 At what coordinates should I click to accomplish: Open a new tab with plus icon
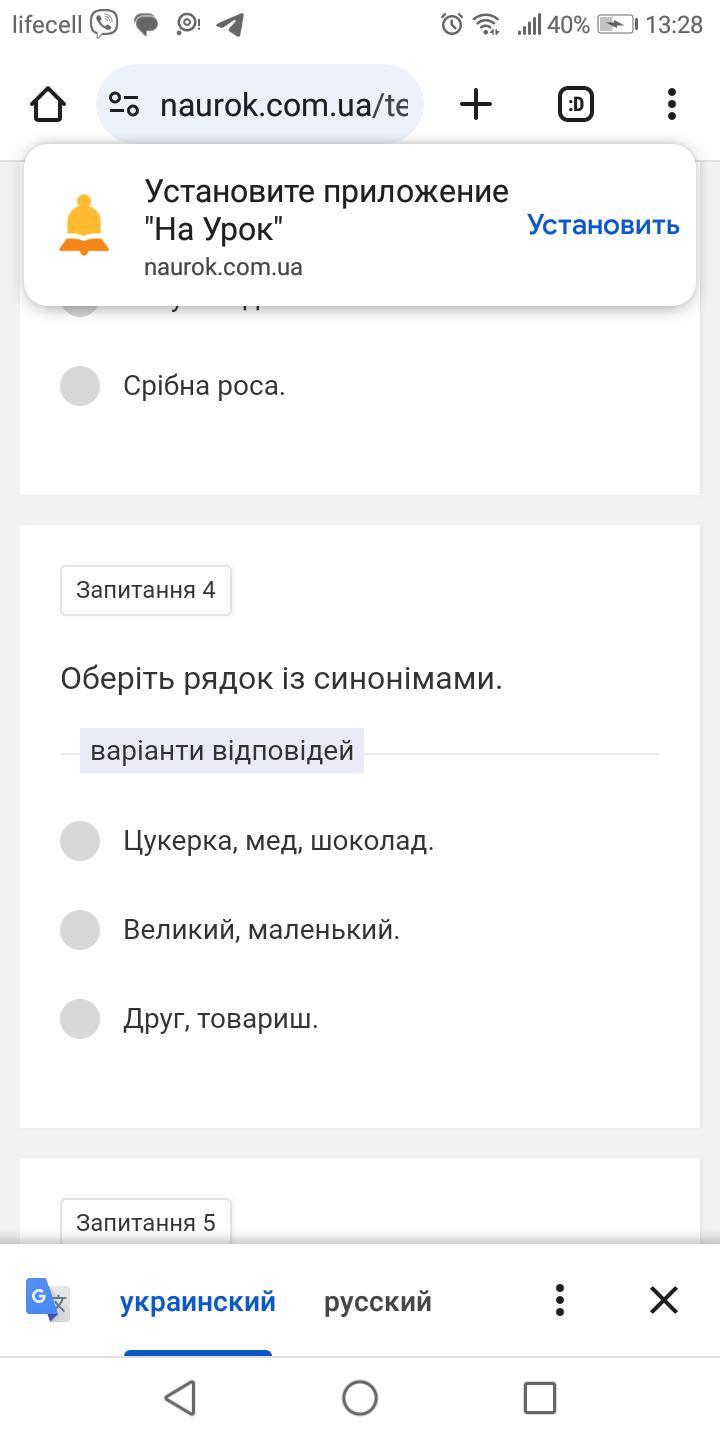[x=476, y=104]
